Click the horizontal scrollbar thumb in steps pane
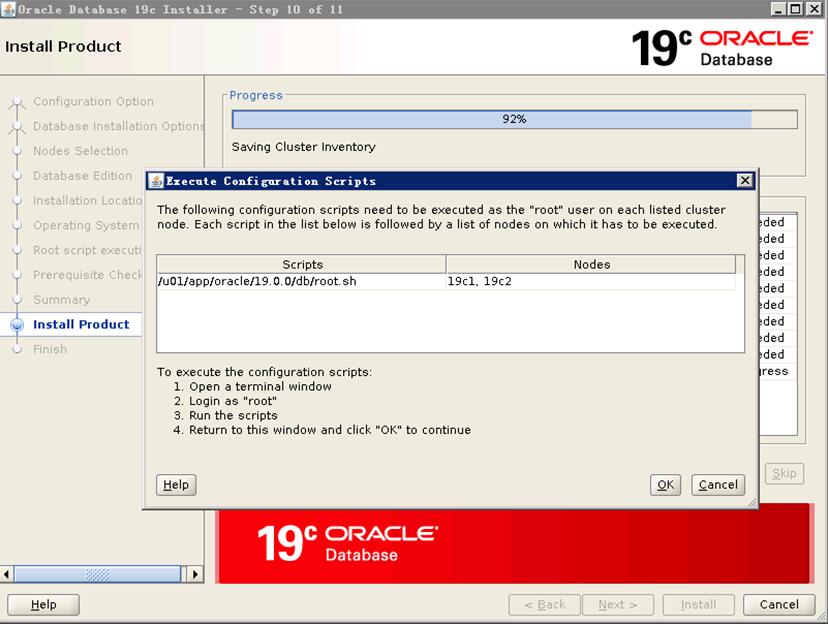This screenshot has width=828, height=627. click(97, 574)
